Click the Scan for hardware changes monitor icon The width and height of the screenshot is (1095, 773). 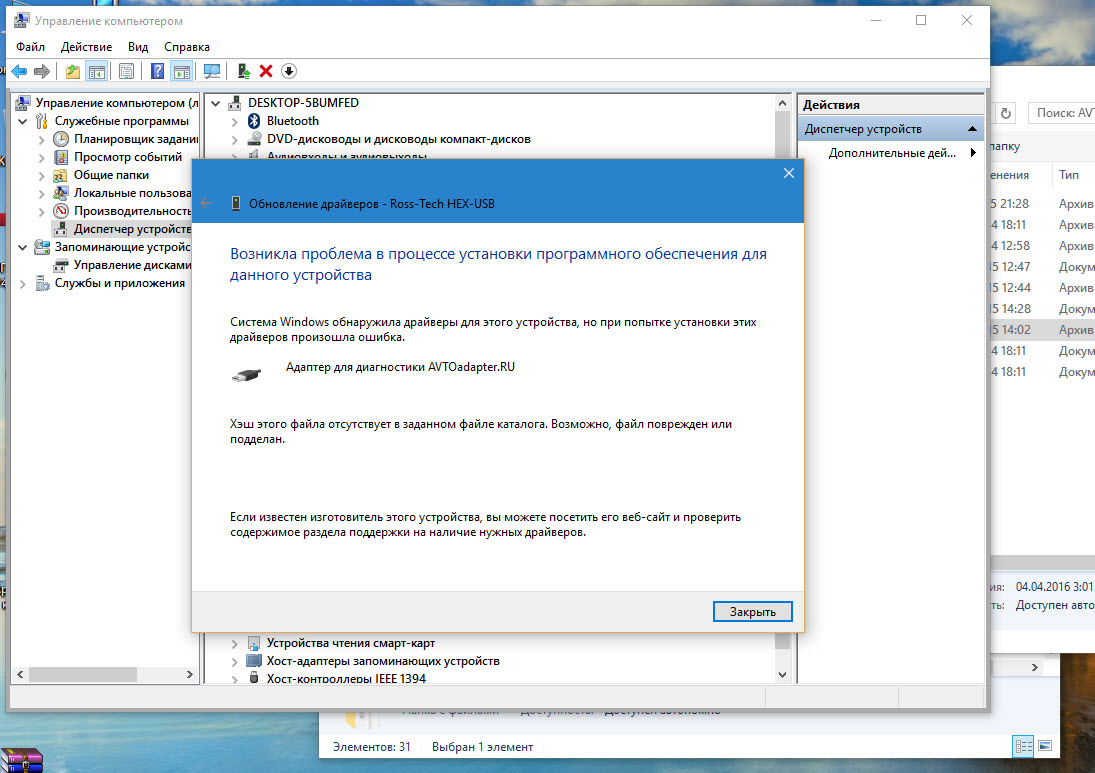211,71
